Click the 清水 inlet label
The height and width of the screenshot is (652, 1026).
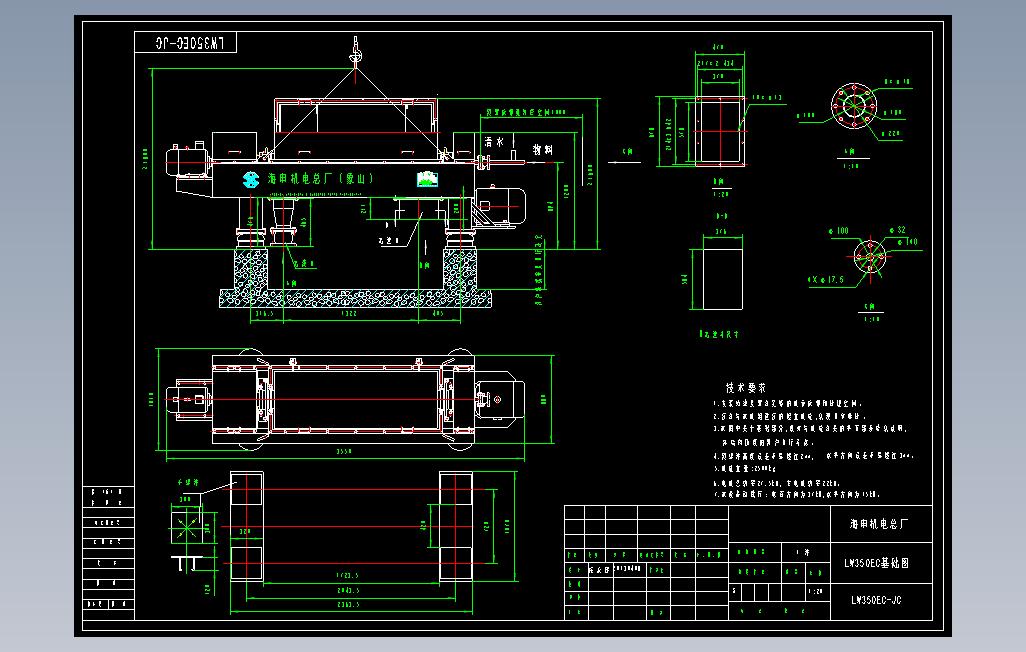tap(495, 142)
